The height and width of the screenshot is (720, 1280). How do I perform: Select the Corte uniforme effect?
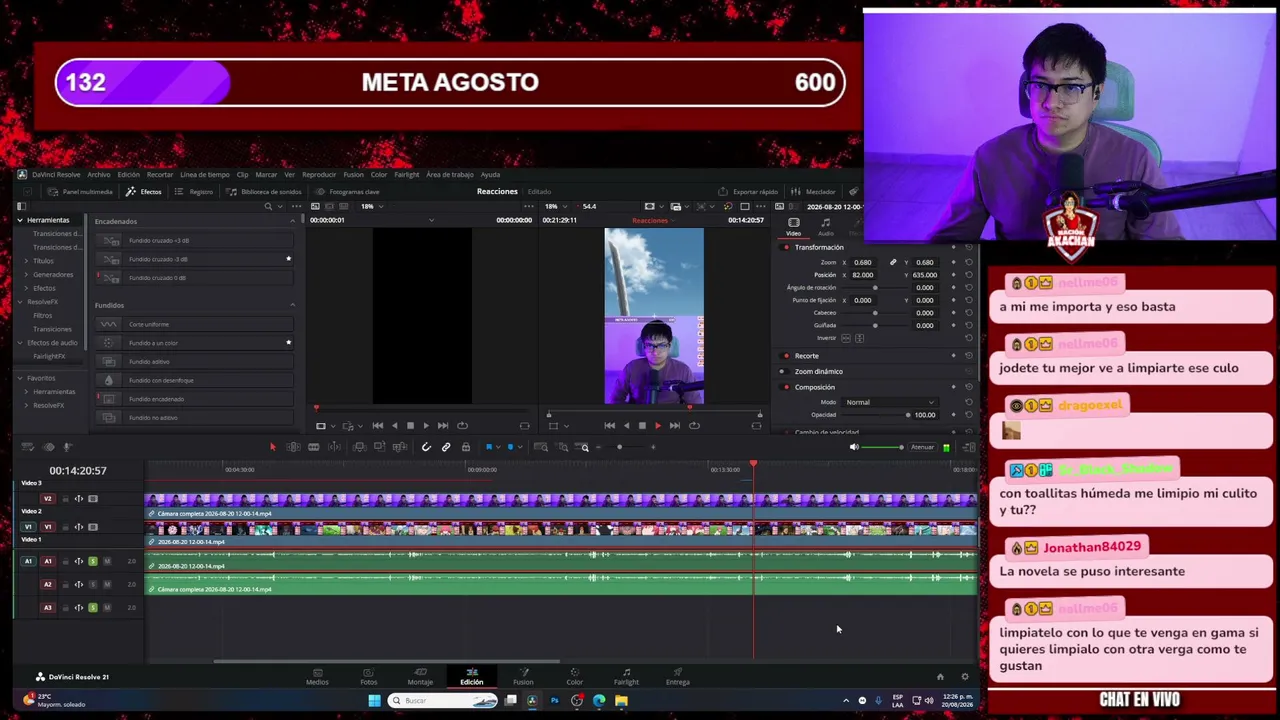pos(194,324)
